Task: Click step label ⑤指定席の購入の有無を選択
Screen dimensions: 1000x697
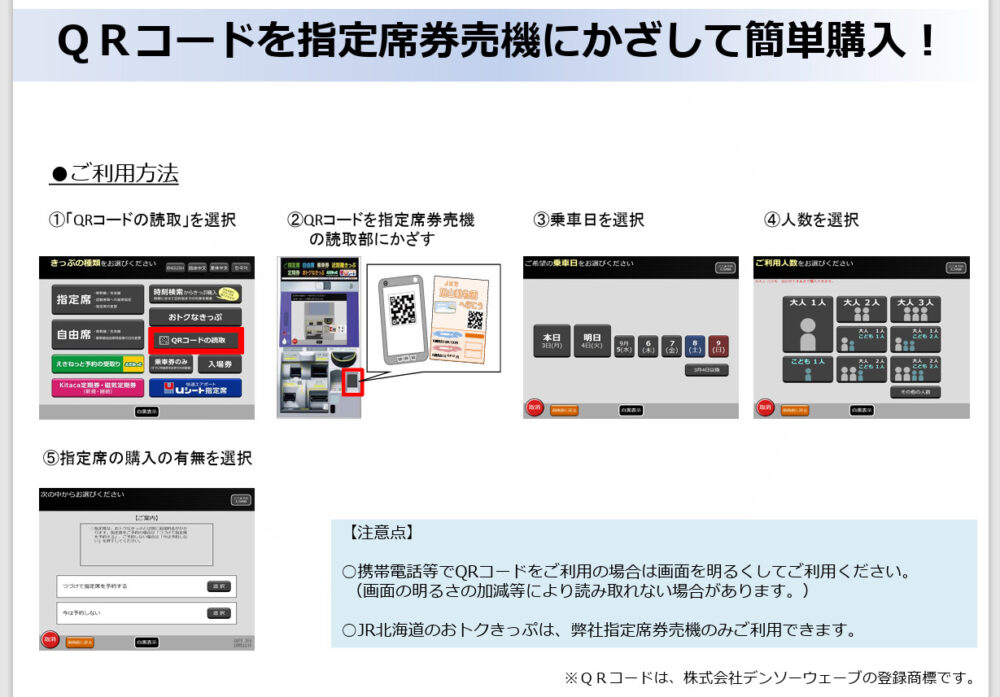Action: (147, 458)
